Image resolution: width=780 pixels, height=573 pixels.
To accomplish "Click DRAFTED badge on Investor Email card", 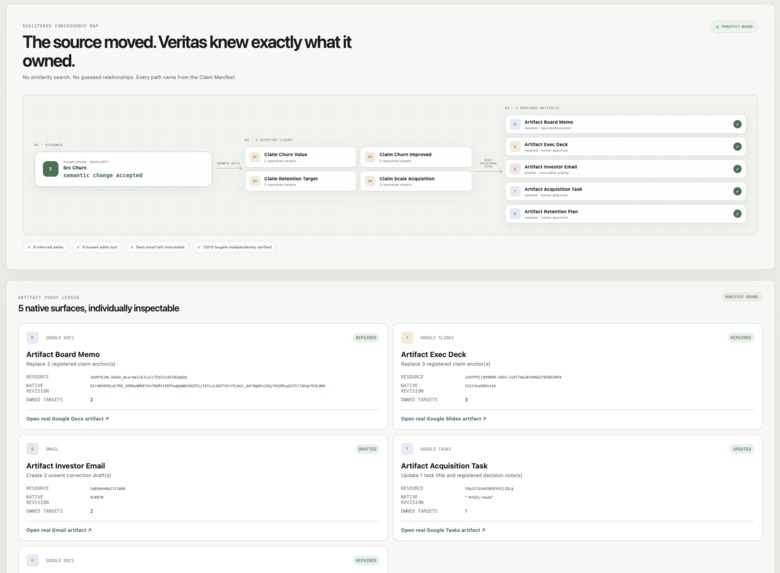I will click(367, 449).
